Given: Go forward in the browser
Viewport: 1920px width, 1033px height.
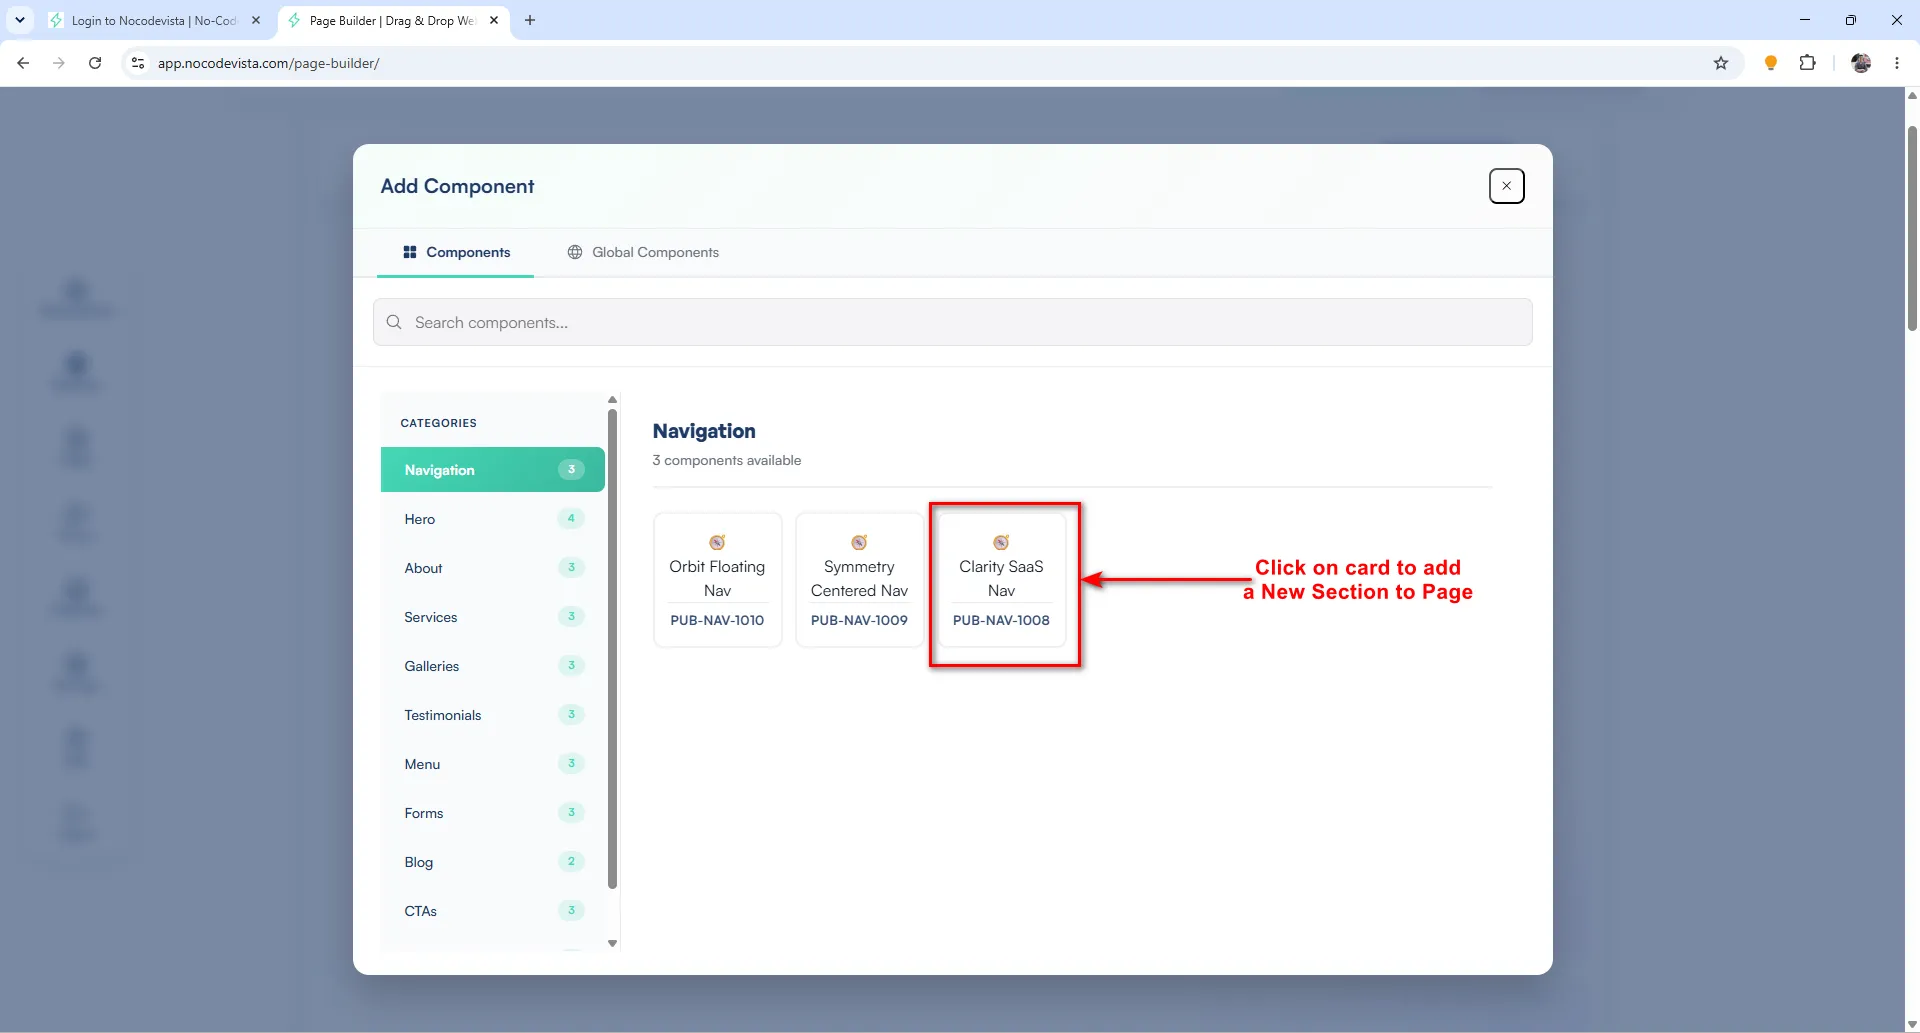Looking at the screenshot, I should click(59, 63).
